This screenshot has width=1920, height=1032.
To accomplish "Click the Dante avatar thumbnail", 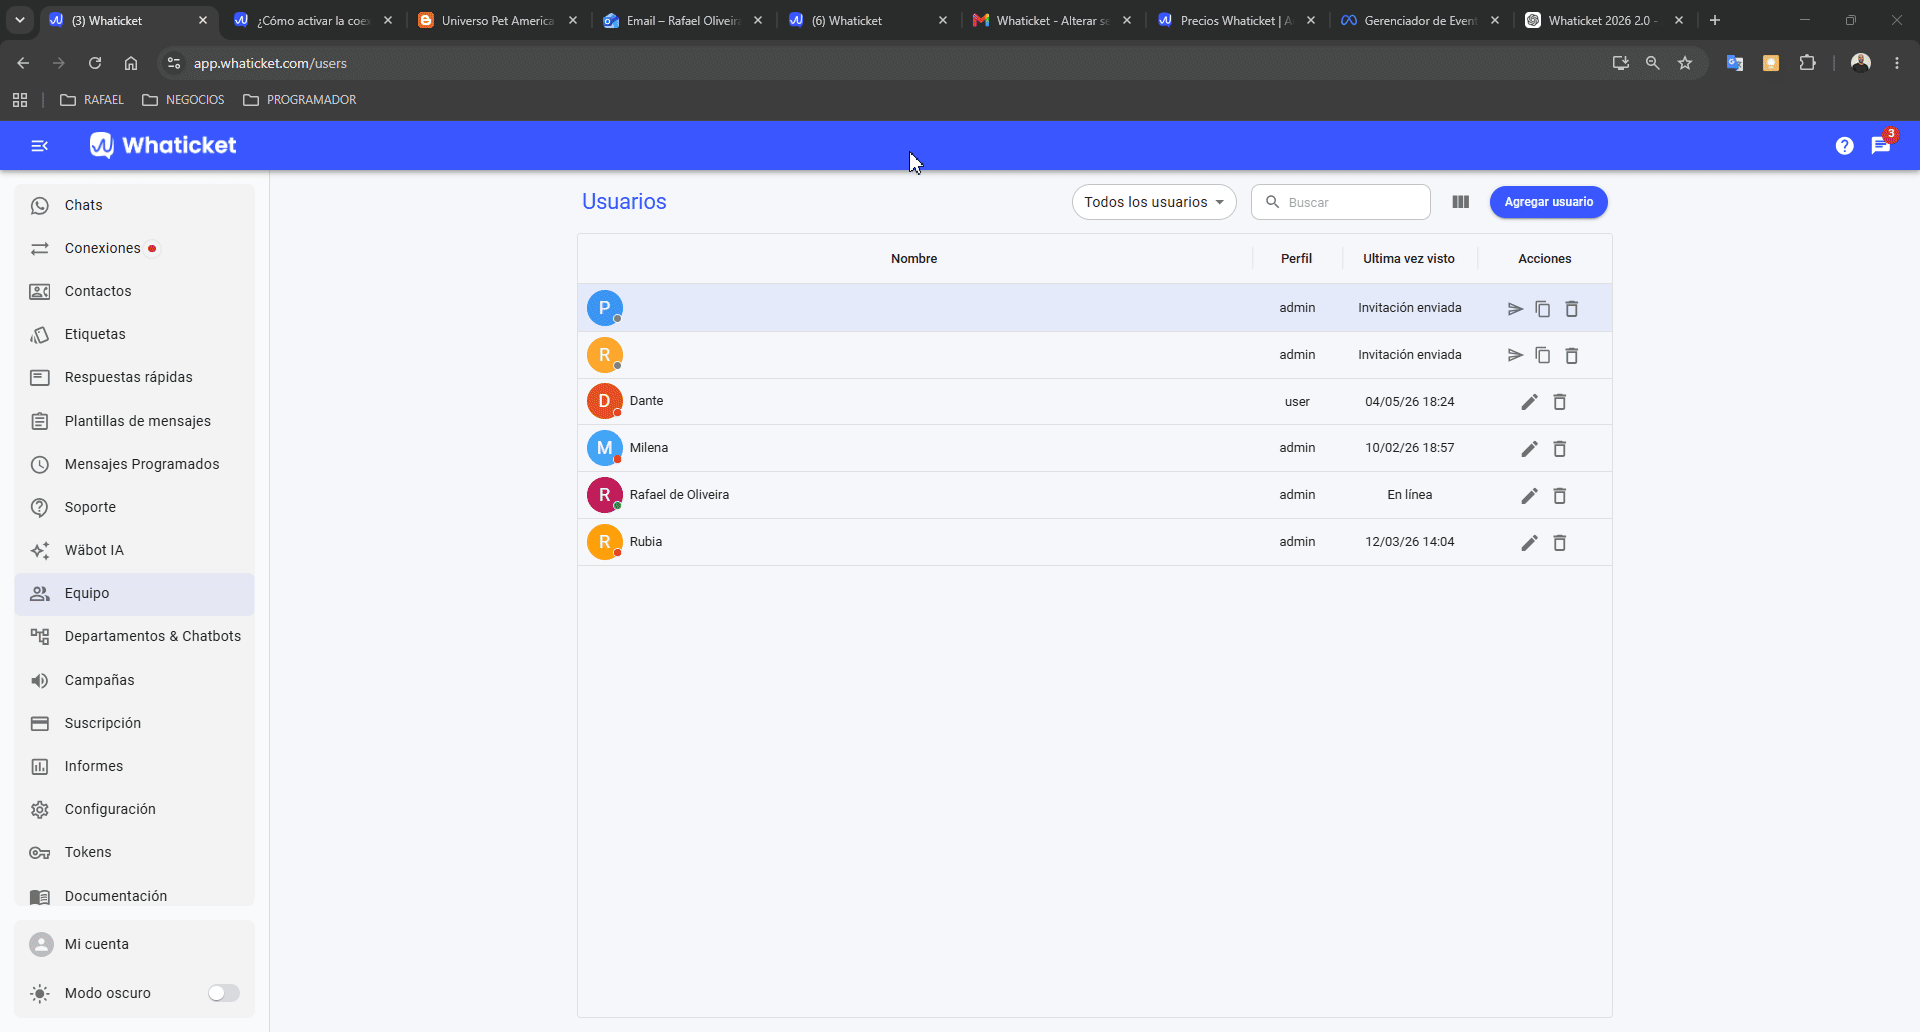I will click(604, 401).
